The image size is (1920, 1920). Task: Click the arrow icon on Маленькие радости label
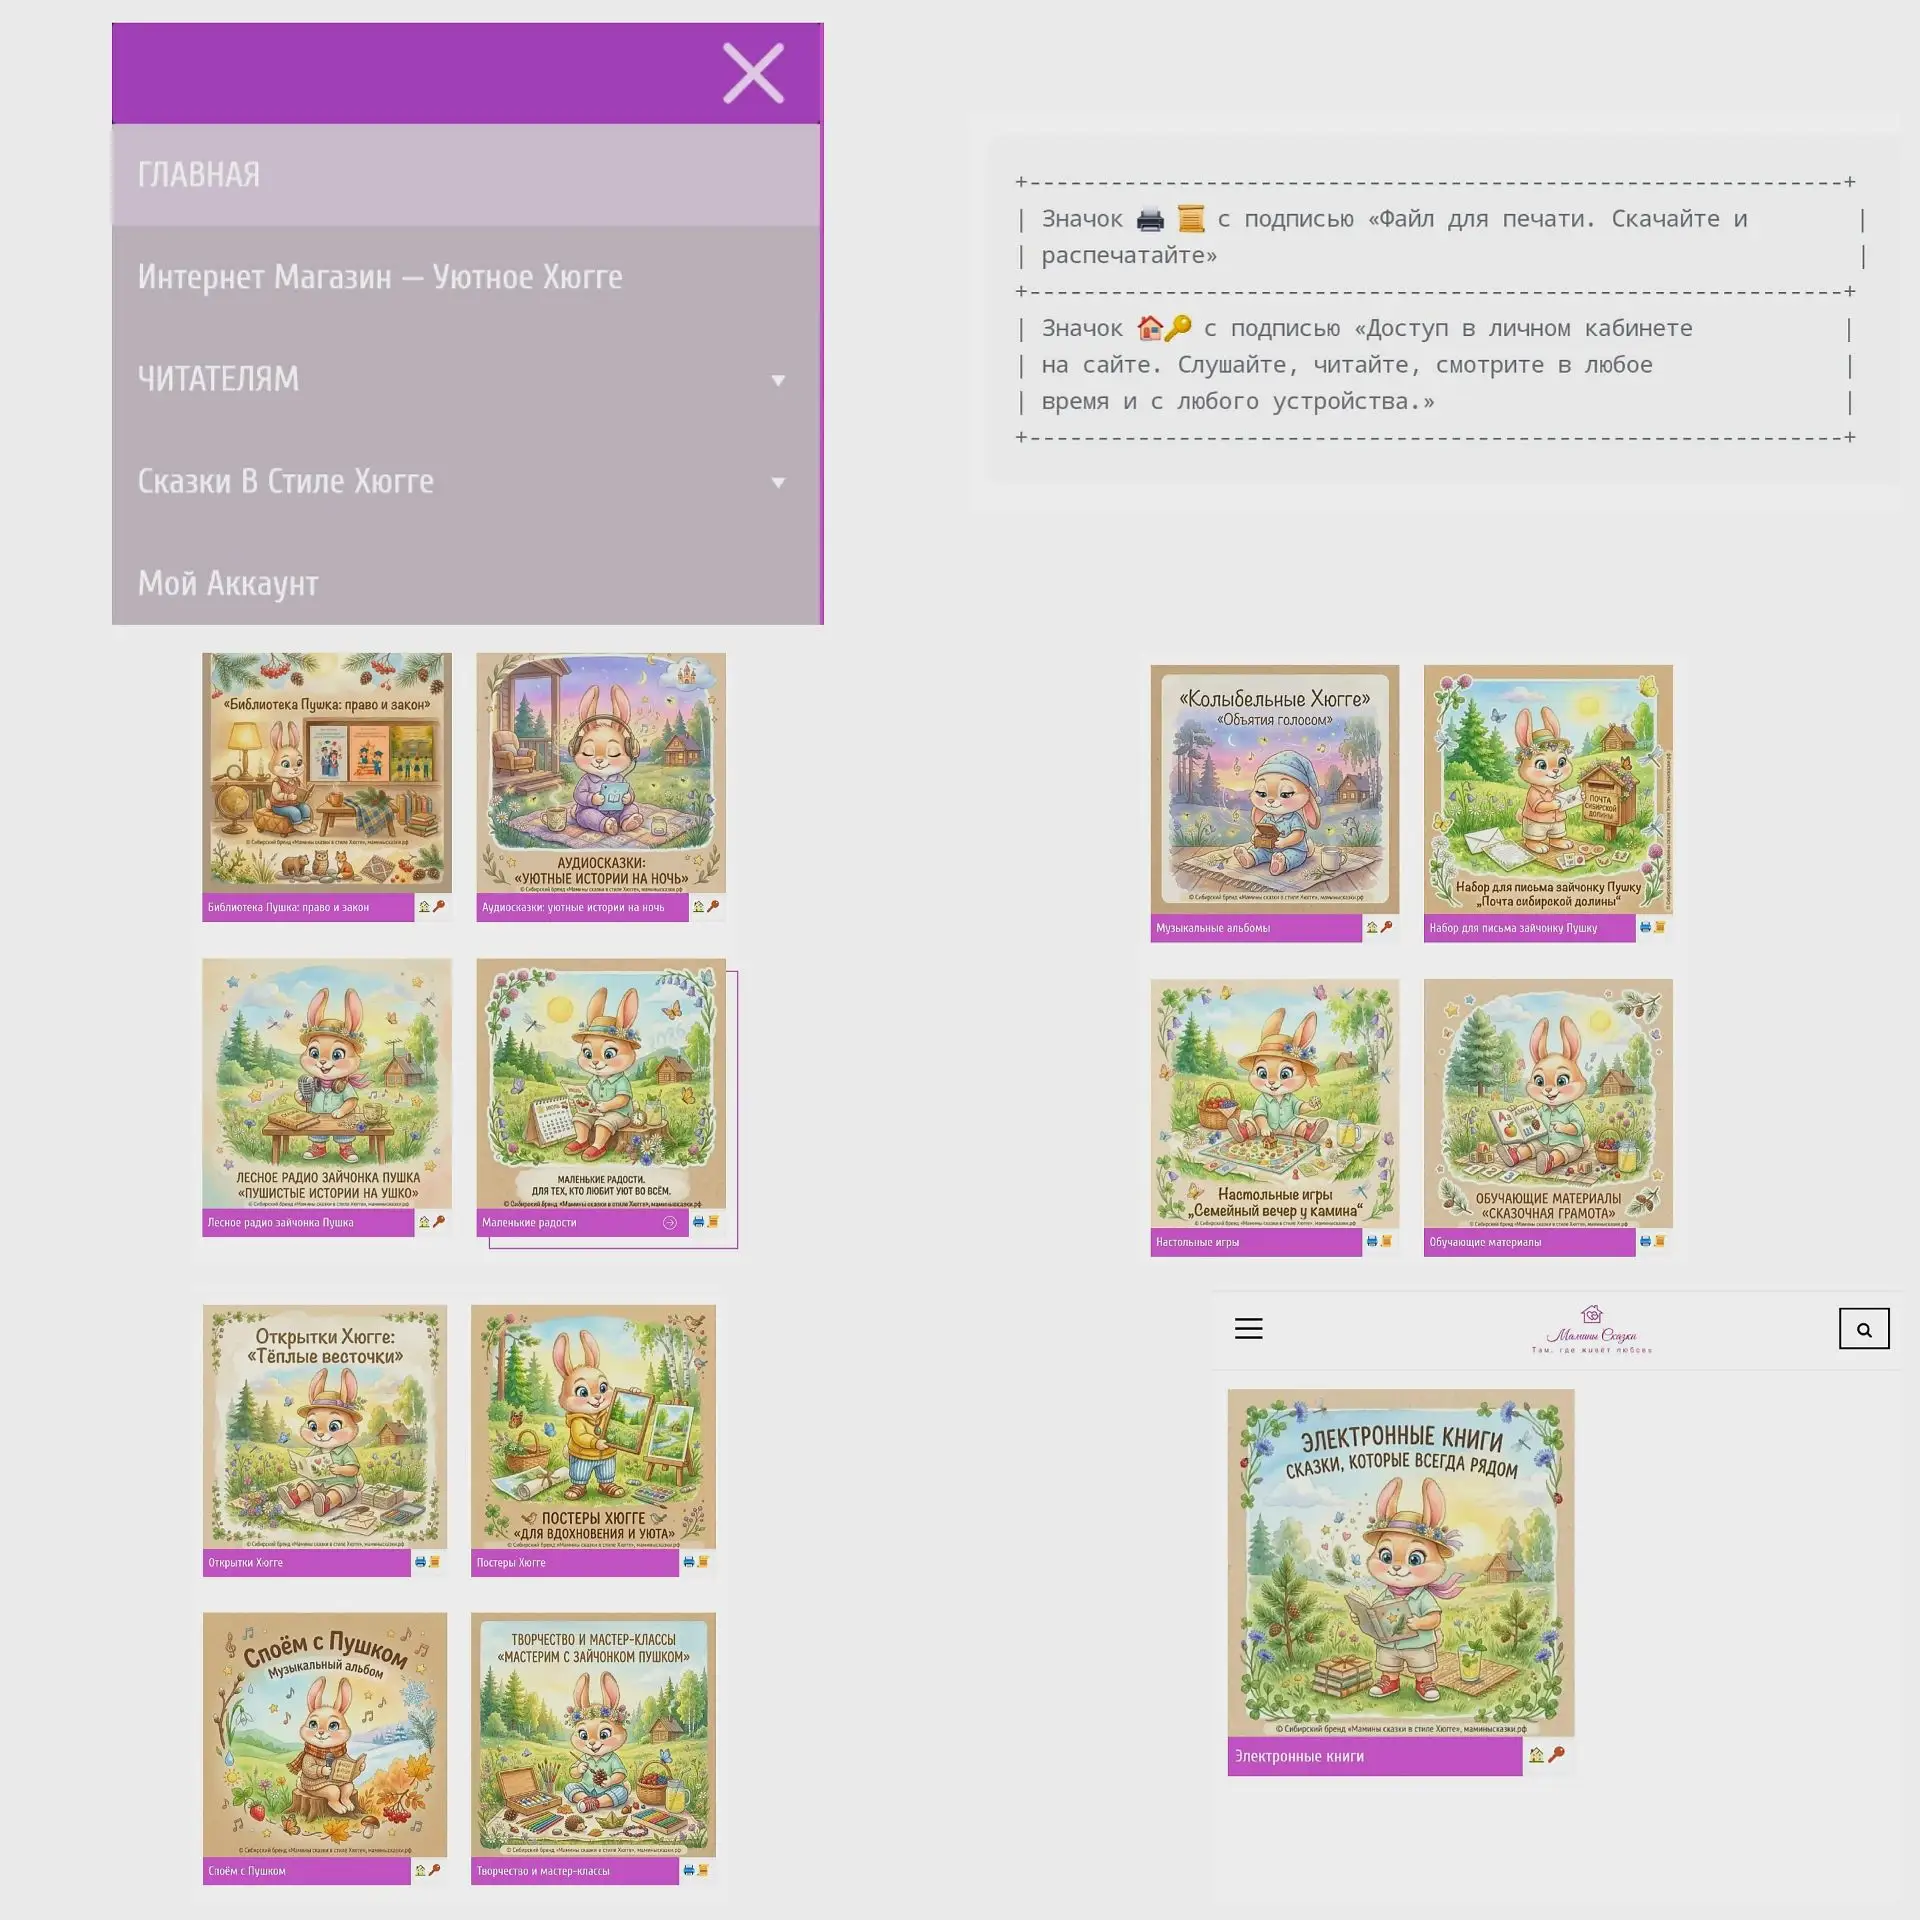[x=670, y=1222]
